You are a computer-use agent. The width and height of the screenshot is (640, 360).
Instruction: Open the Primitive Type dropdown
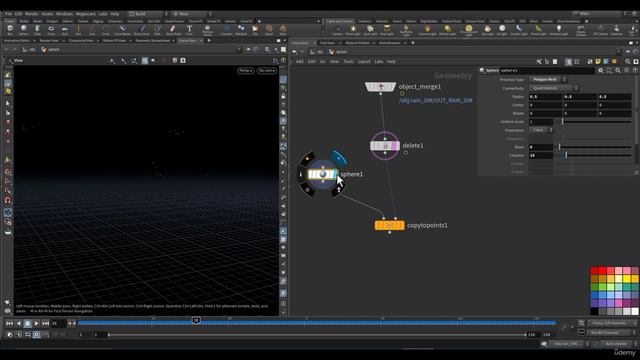click(x=548, y=80)
